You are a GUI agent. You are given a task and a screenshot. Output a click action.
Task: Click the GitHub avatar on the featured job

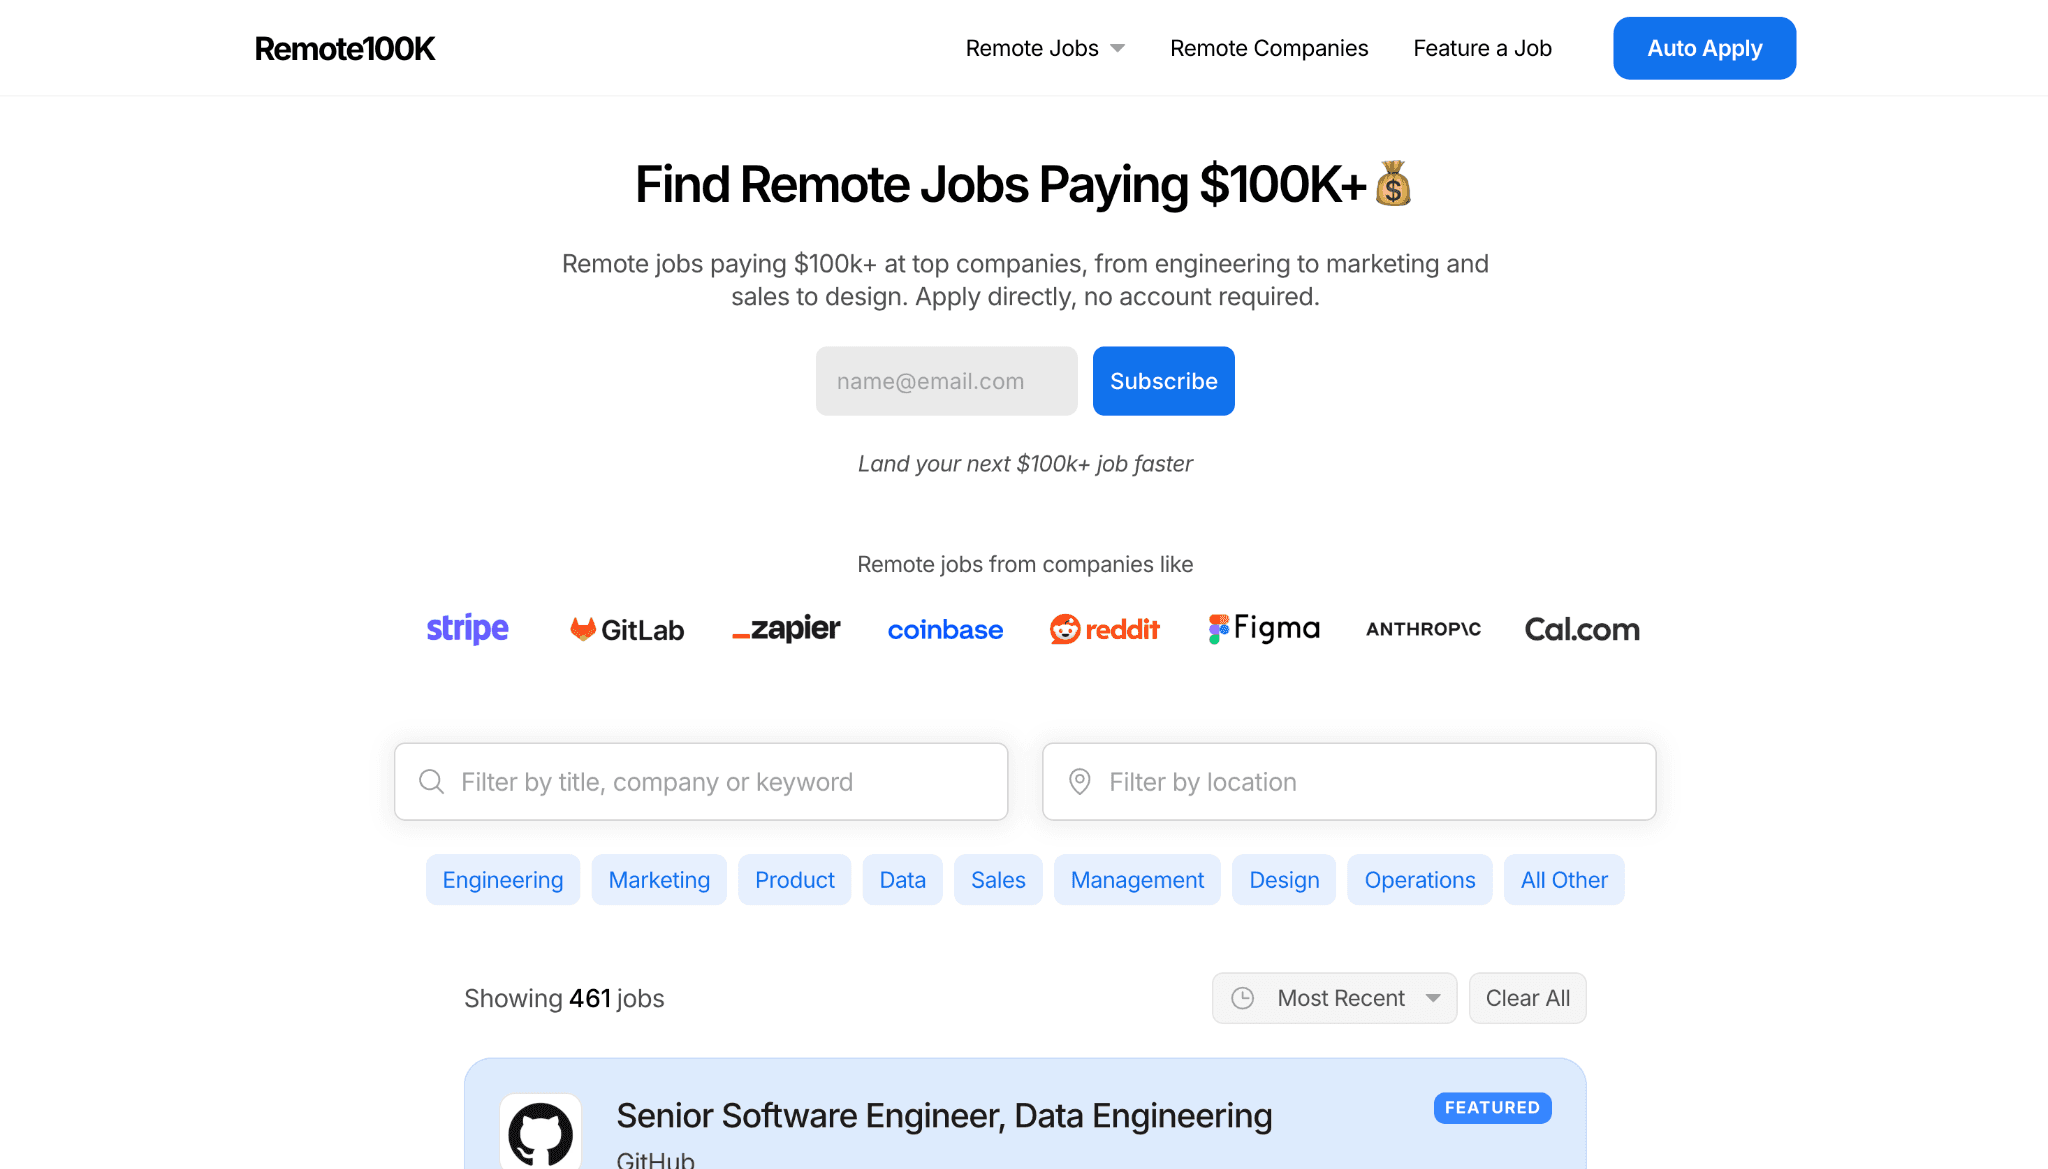coord(542,1131)
